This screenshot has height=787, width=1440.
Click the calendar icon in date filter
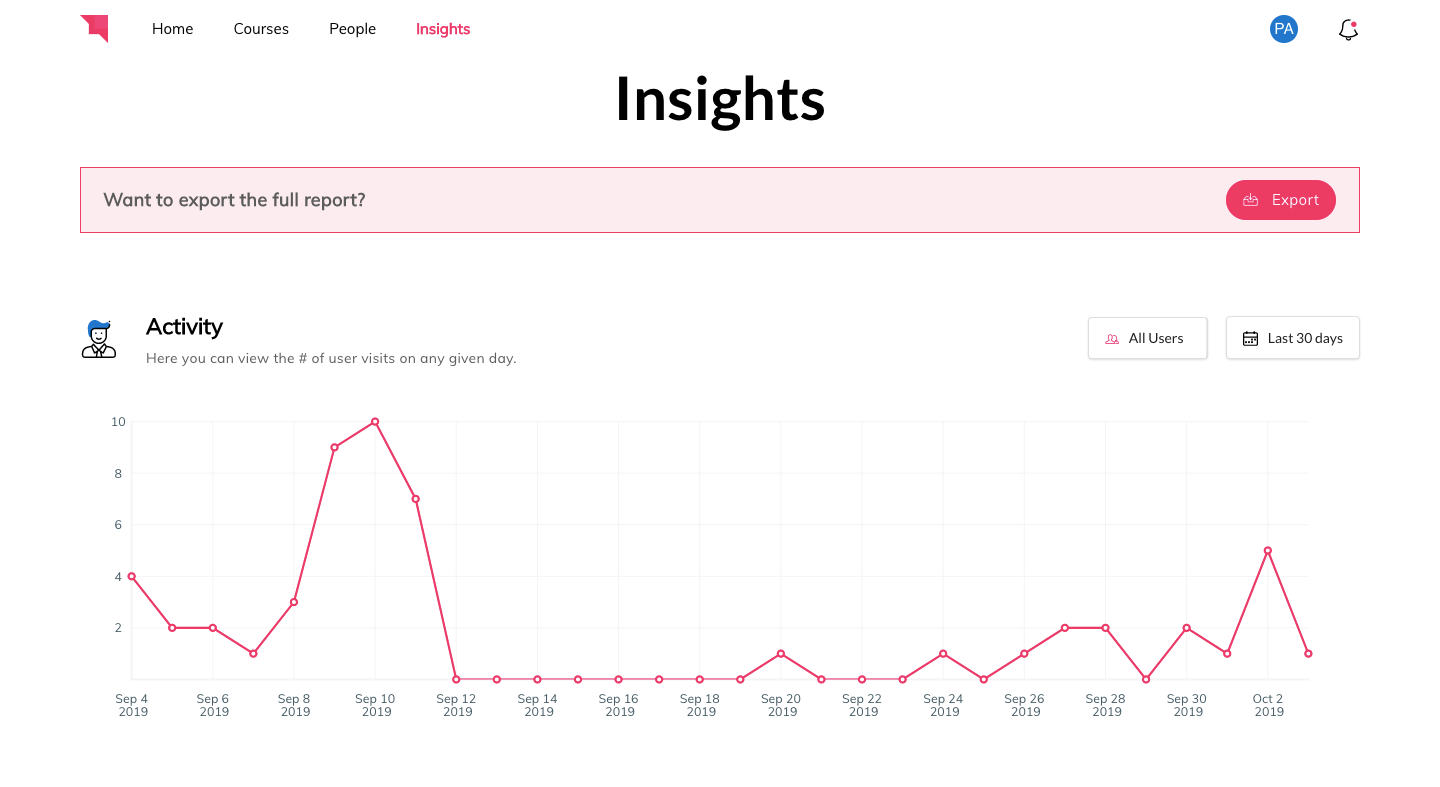coord(1250,338)
